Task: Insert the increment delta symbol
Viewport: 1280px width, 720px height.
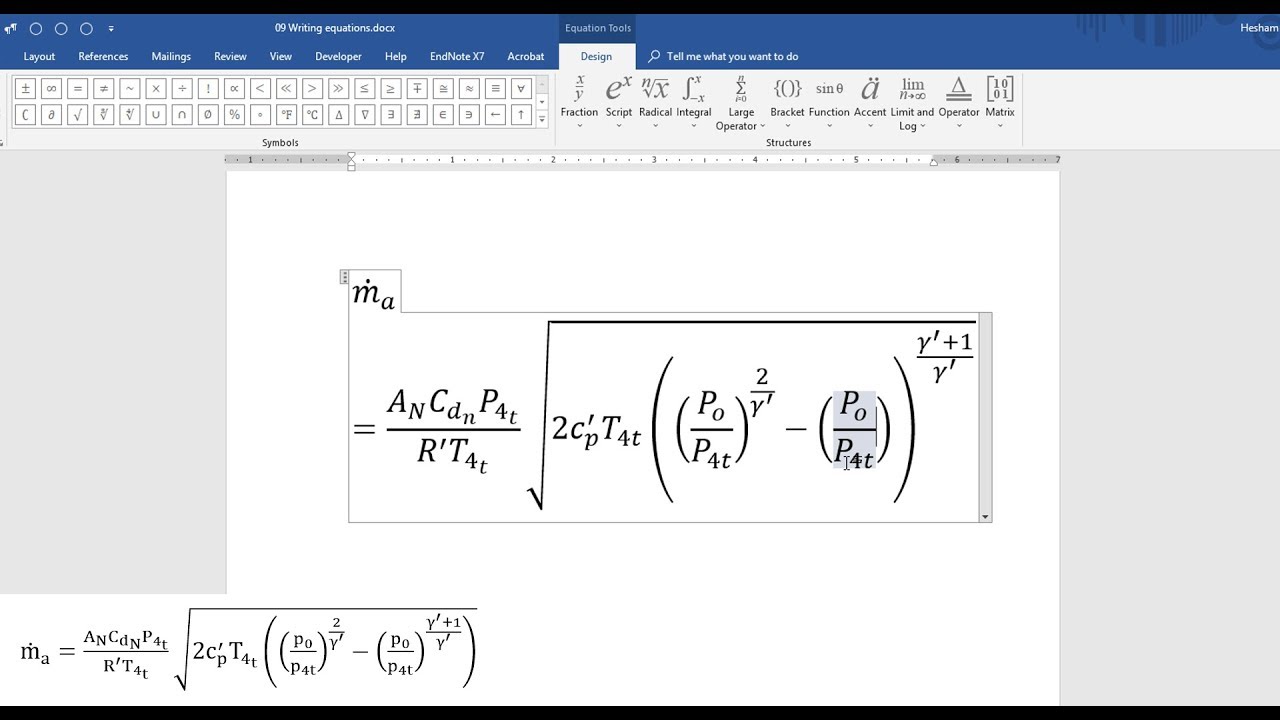Action: pyautogui.click(x=338, y=114)
